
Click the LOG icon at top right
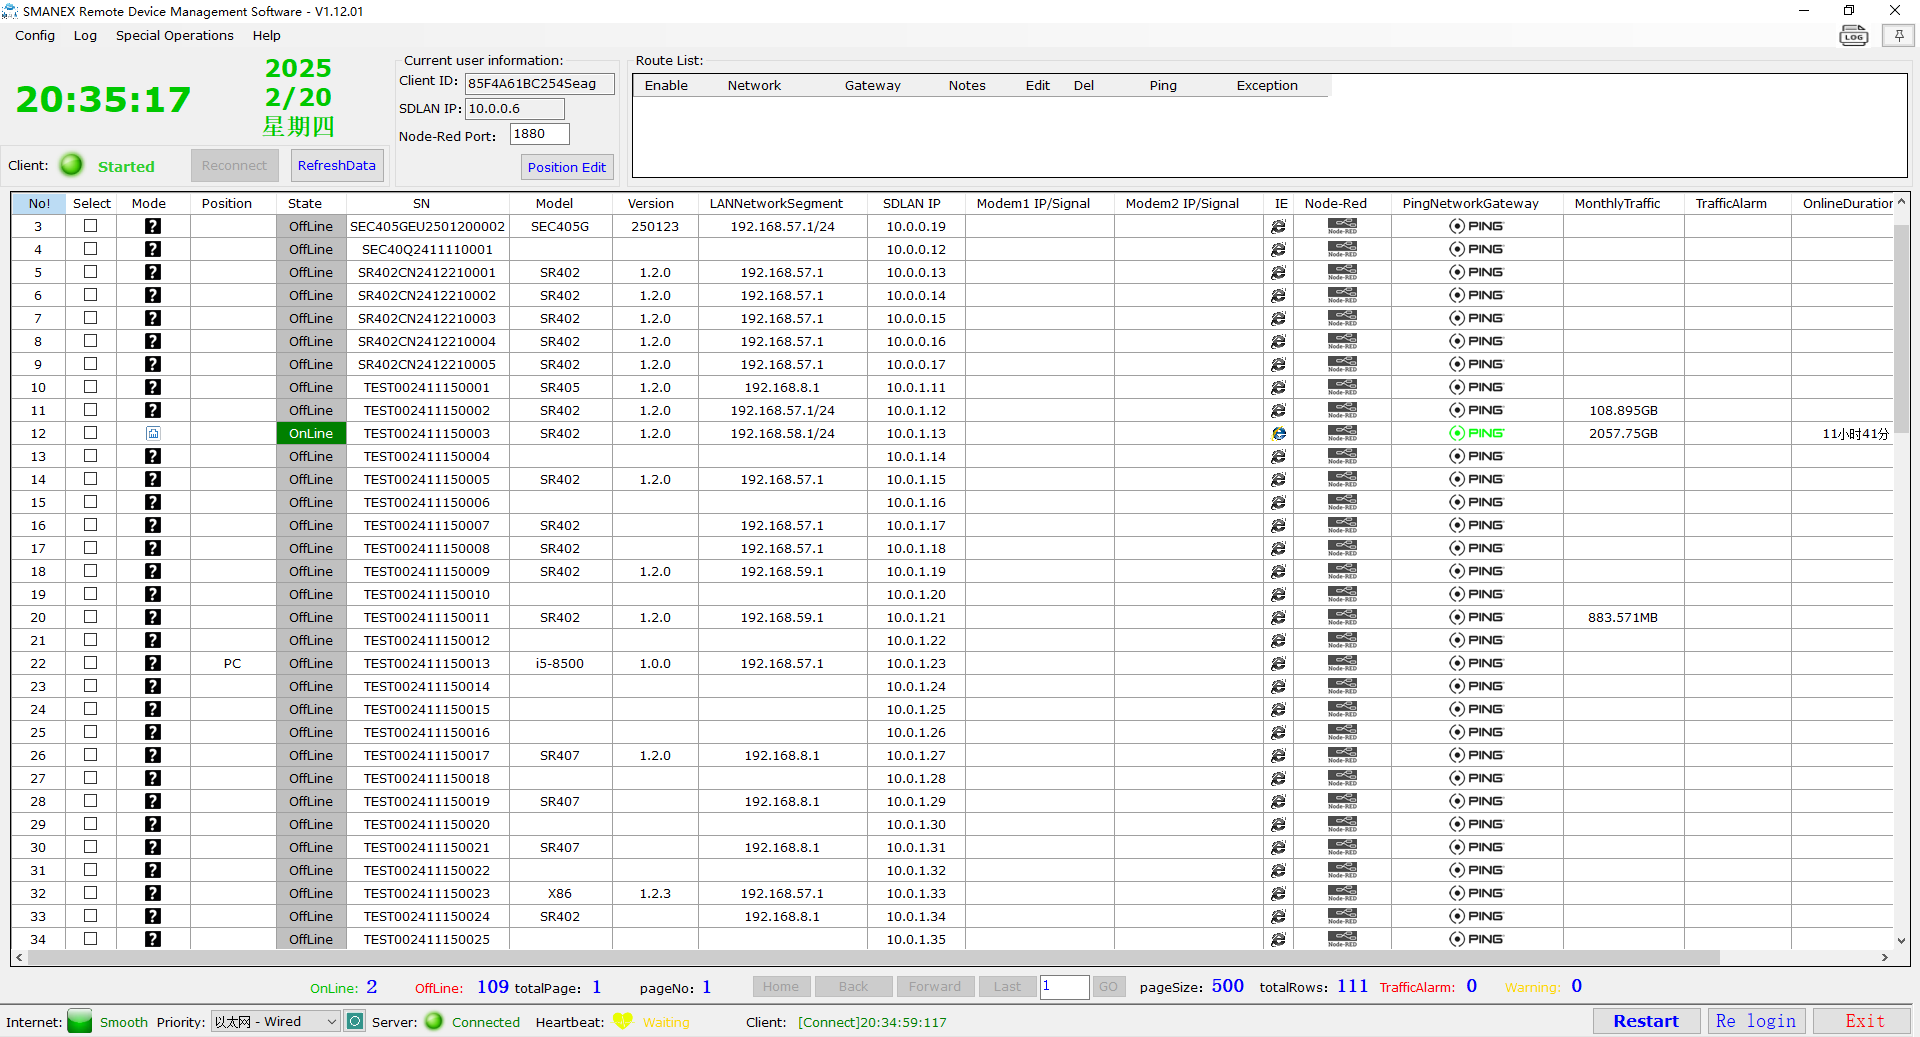[x=1853, y=36]
